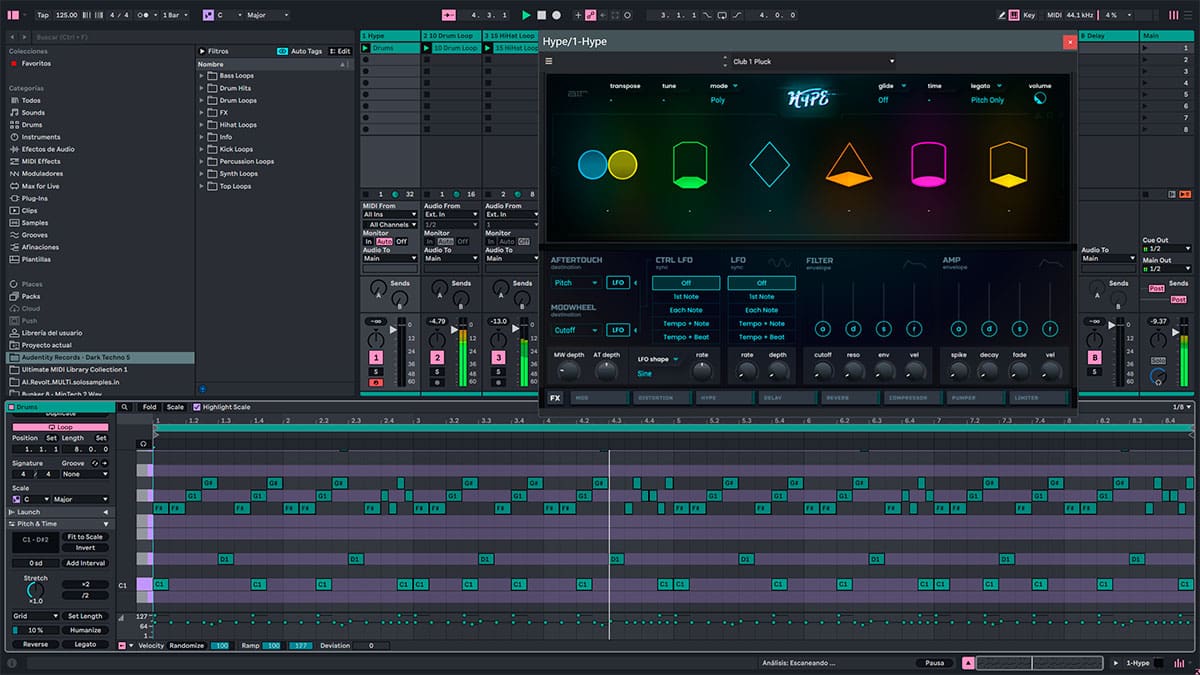
Task: Select the Hype blue-yellow circles oscillator
Action: pyautogui.click(x=607, y=164)
